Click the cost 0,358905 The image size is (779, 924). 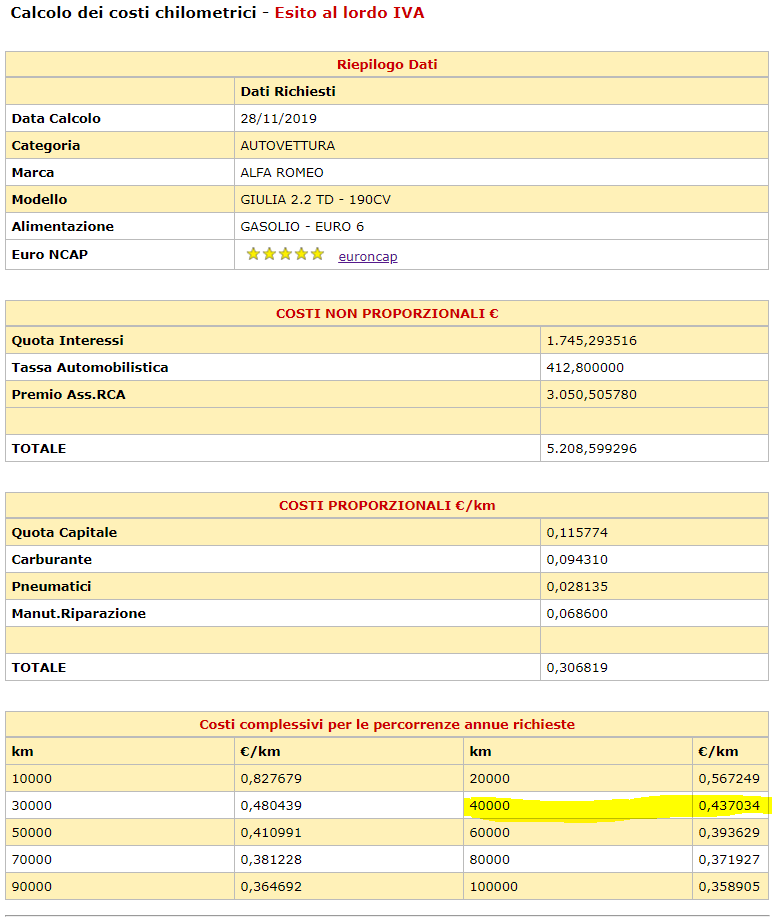click(x=729, y=887)
